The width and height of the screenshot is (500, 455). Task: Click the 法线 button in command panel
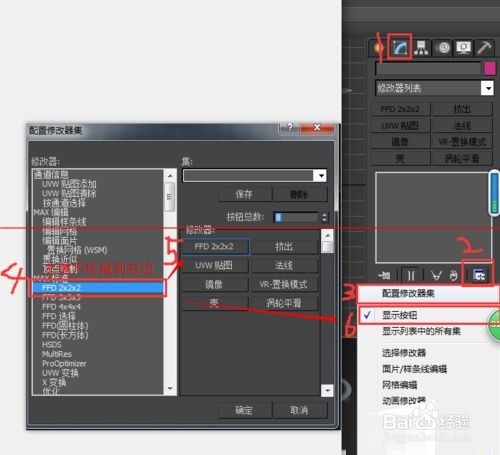[x=462, y=125]
